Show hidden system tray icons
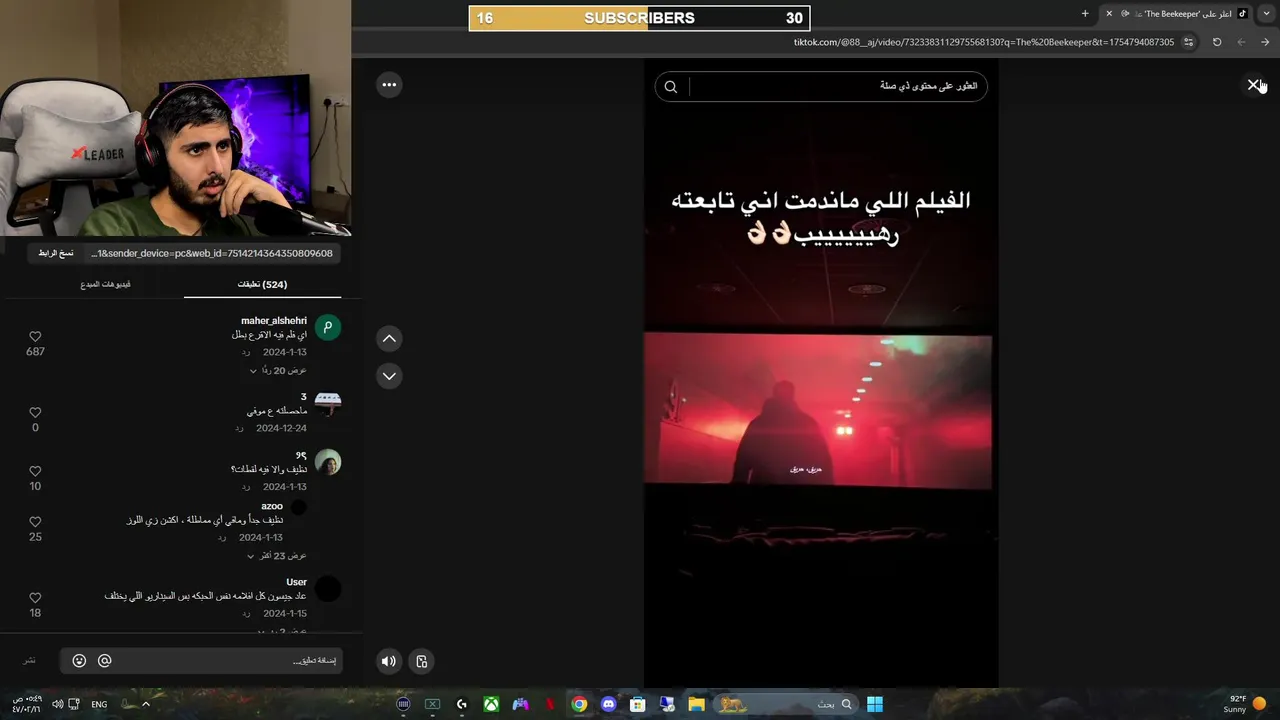Screen dimensions: 1280x720 [x=145, y=704]
